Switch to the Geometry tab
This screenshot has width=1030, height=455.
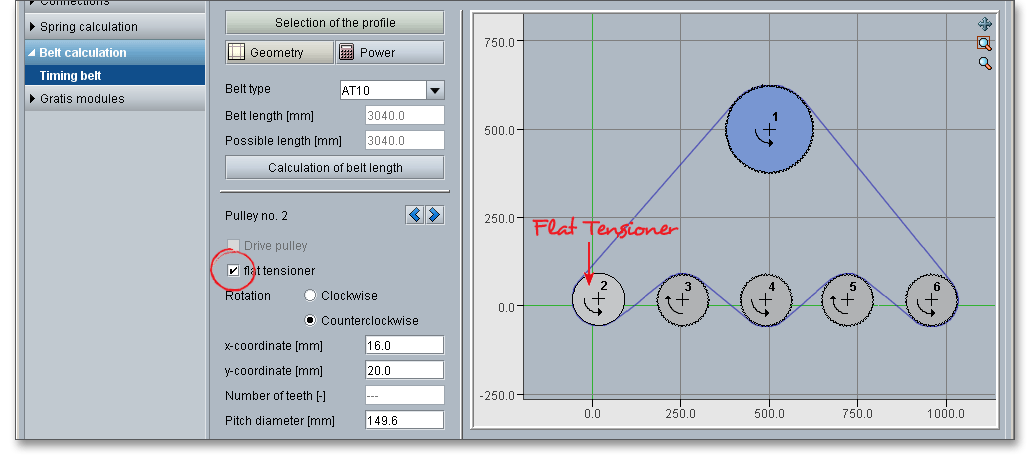pyautogui.click(x=278, y=53)
